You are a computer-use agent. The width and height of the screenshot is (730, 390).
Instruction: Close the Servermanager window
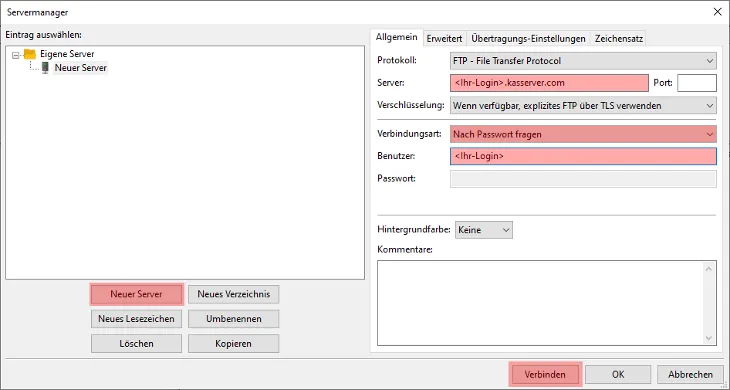[x=717, y=12]
